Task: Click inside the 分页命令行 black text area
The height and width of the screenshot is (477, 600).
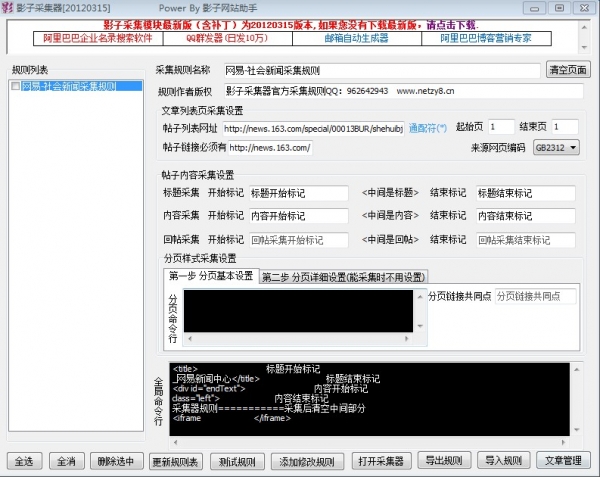Action: click(x=298, y=311)
